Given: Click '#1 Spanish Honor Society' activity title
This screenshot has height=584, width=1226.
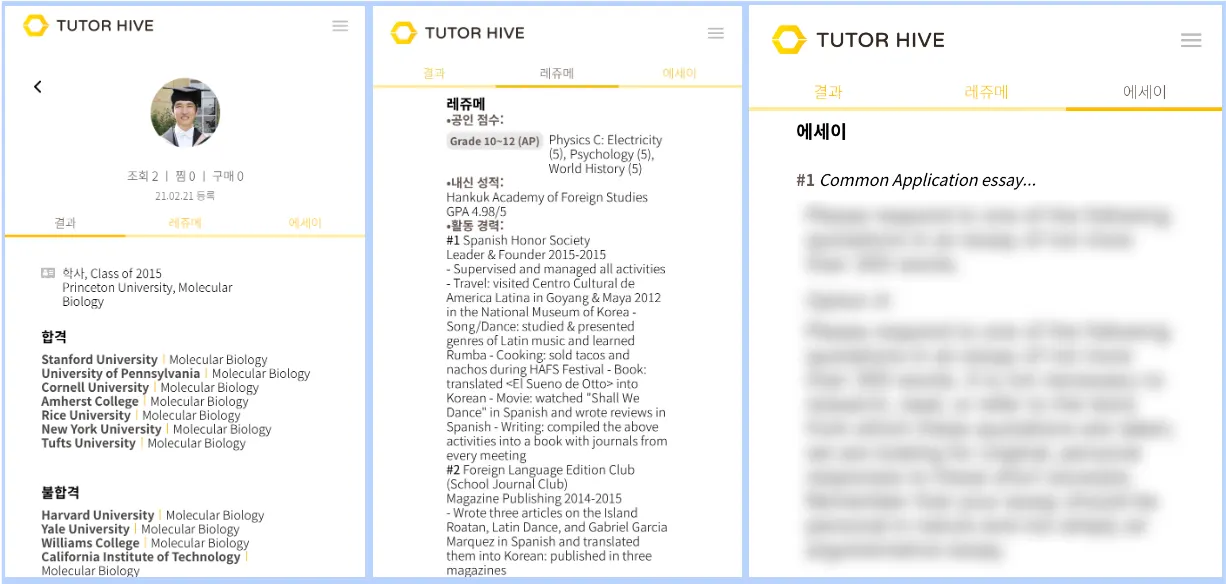Looking at the screenshot, I should tap(518, 240).
